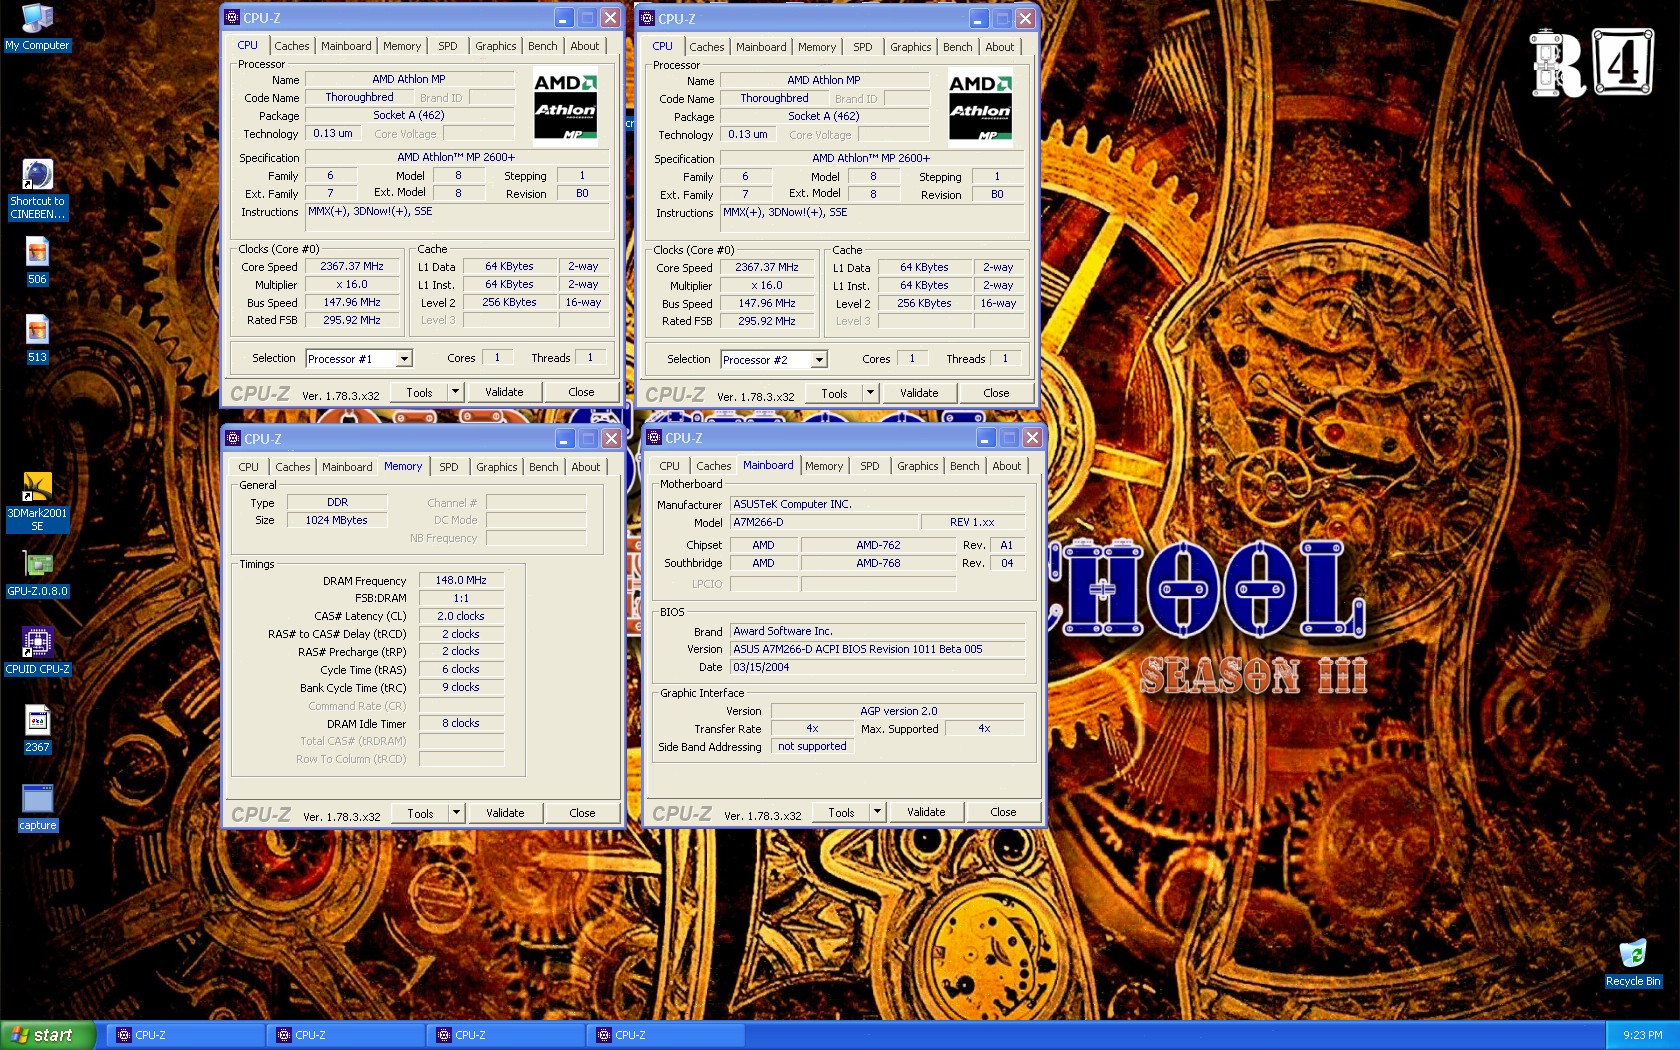Click the CPU-Z title icon of the Memory window

coord(233,438)
